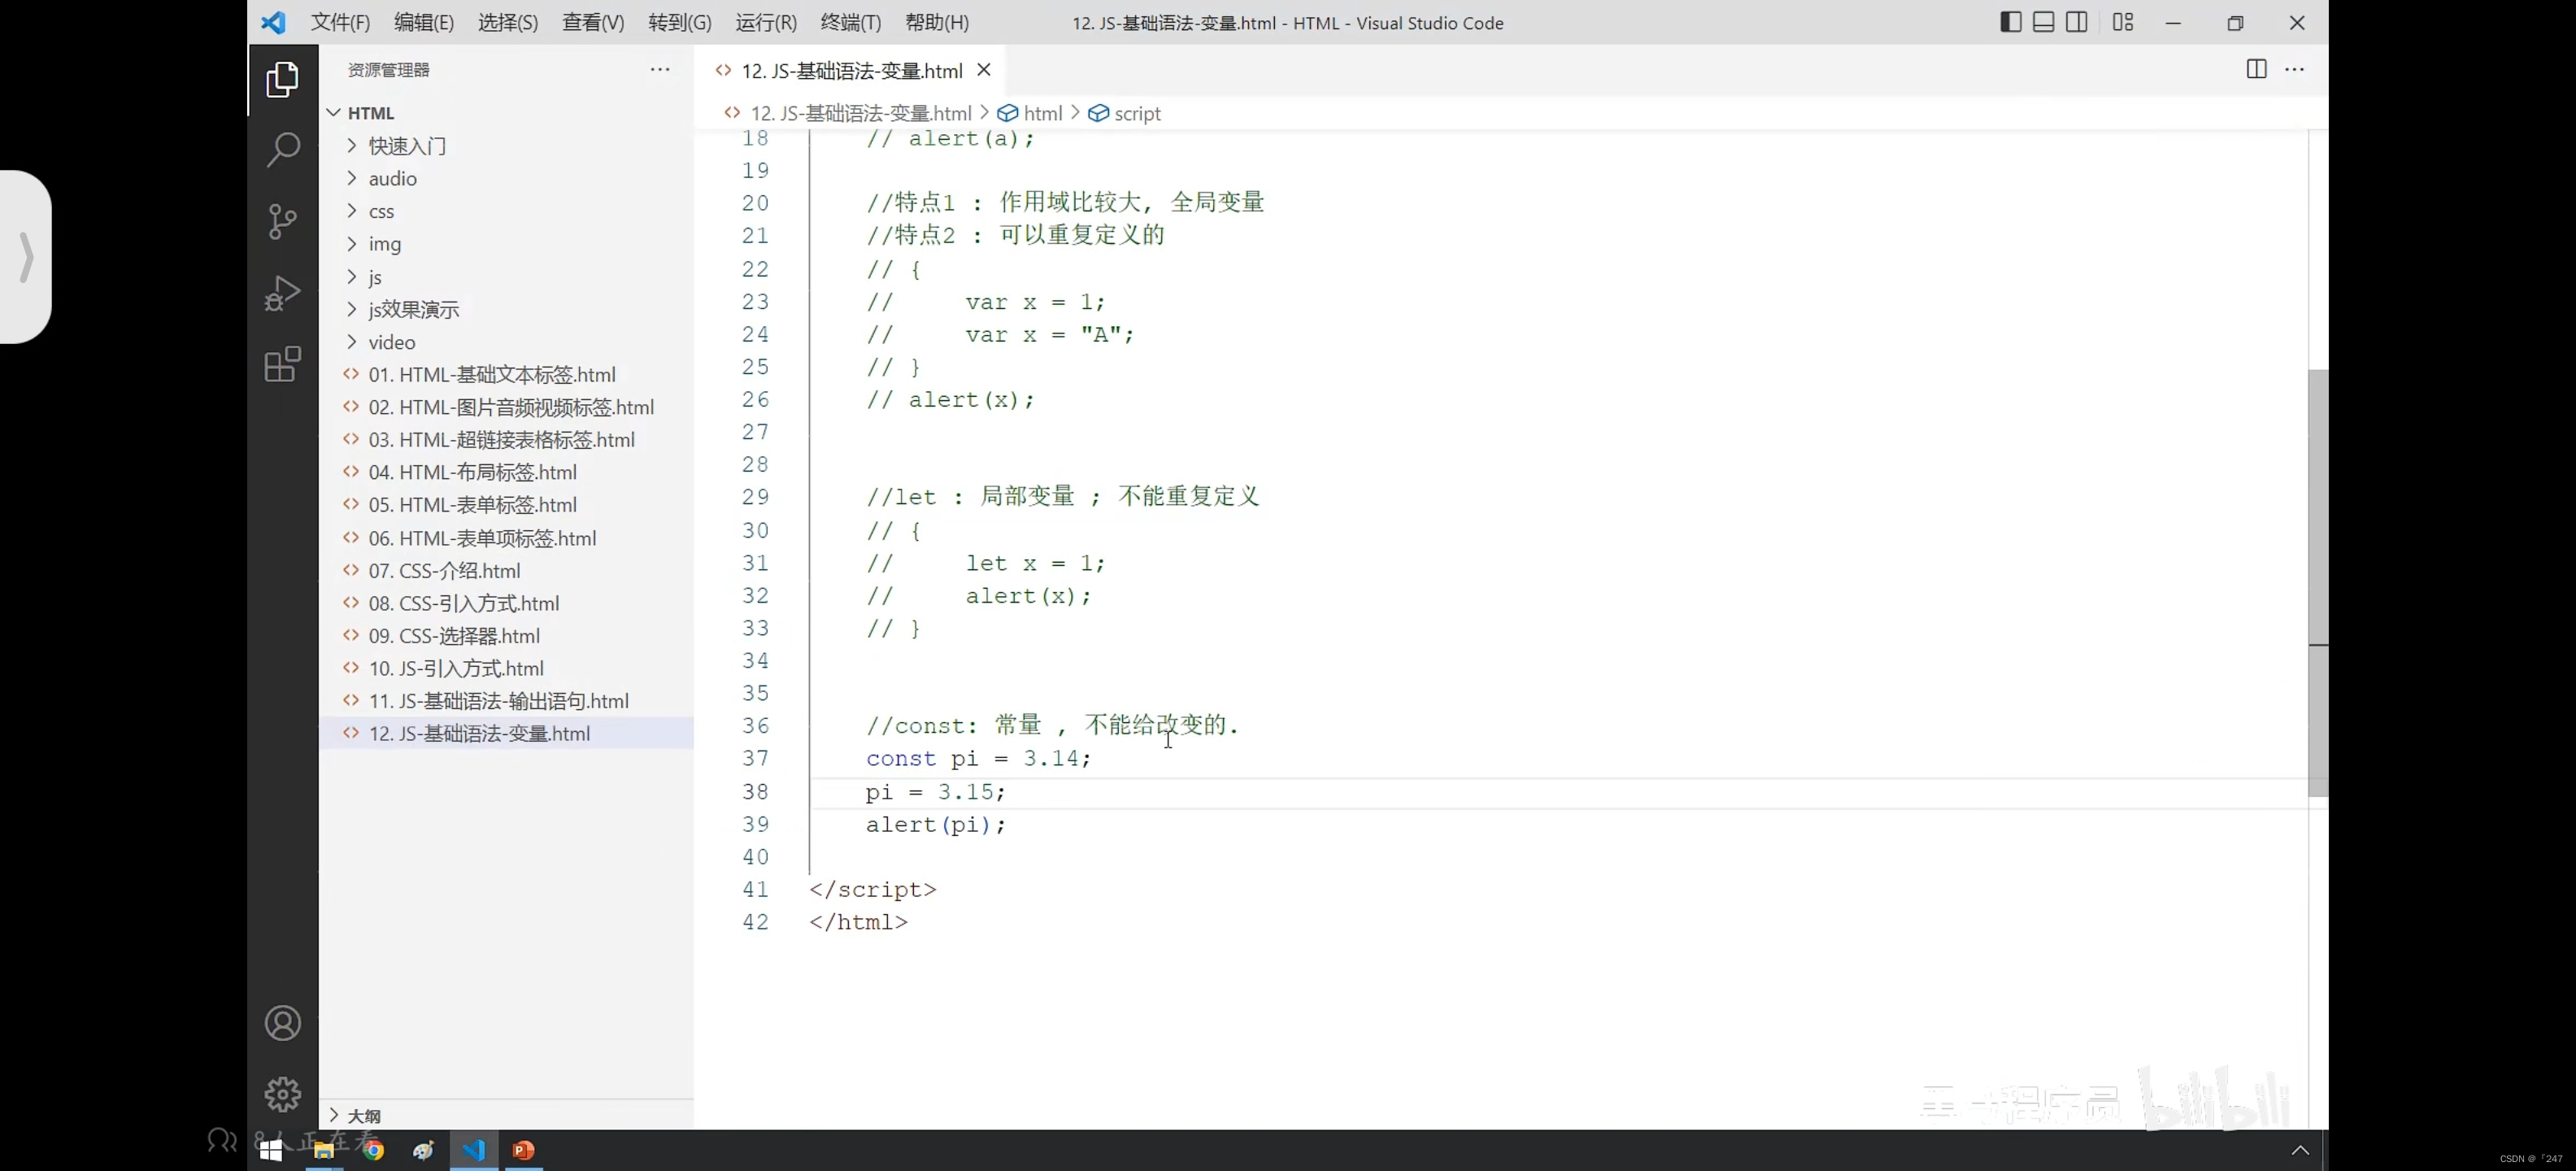Open File Explorer from taskbar
2576x1171 pixels.
tap(324, 1150)
